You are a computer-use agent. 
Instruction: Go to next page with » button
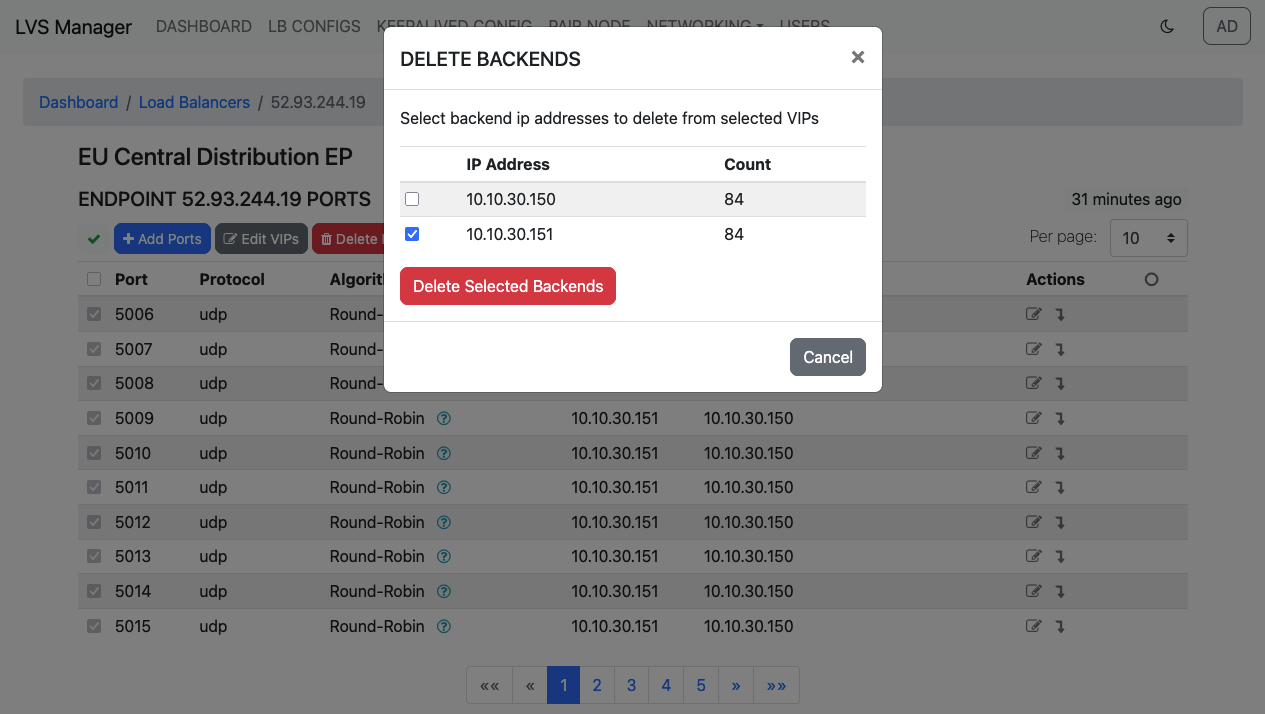coord(736,685)
